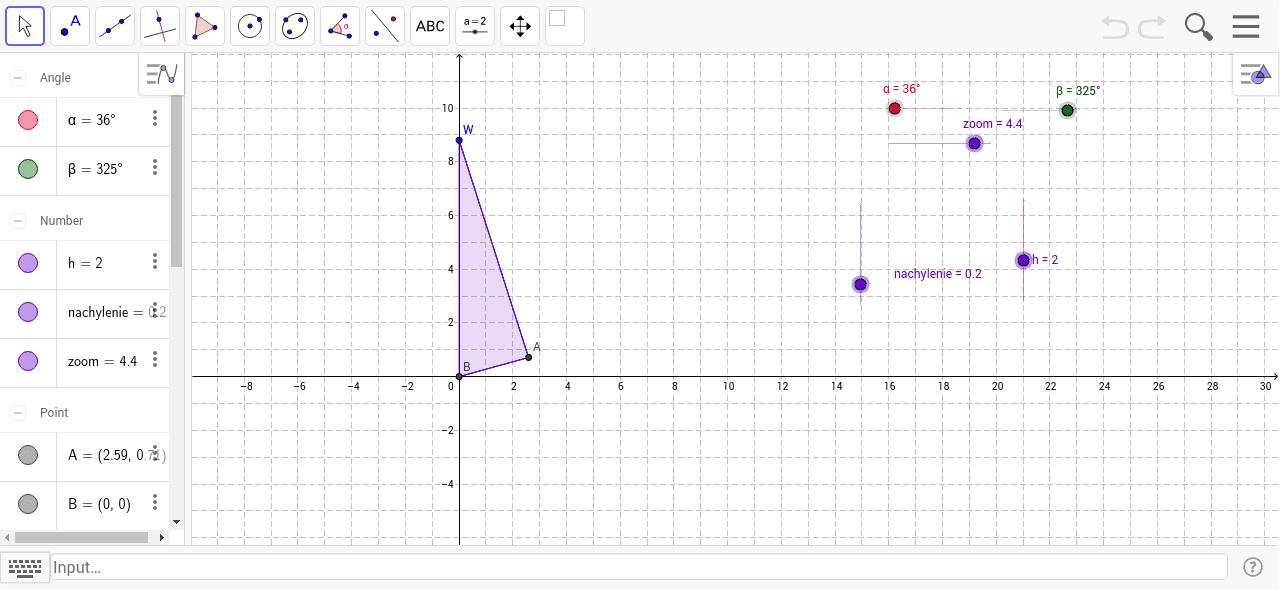Collapse the Angle group
This screenshot has height=590, width=1280.
[x=18, y=78]
